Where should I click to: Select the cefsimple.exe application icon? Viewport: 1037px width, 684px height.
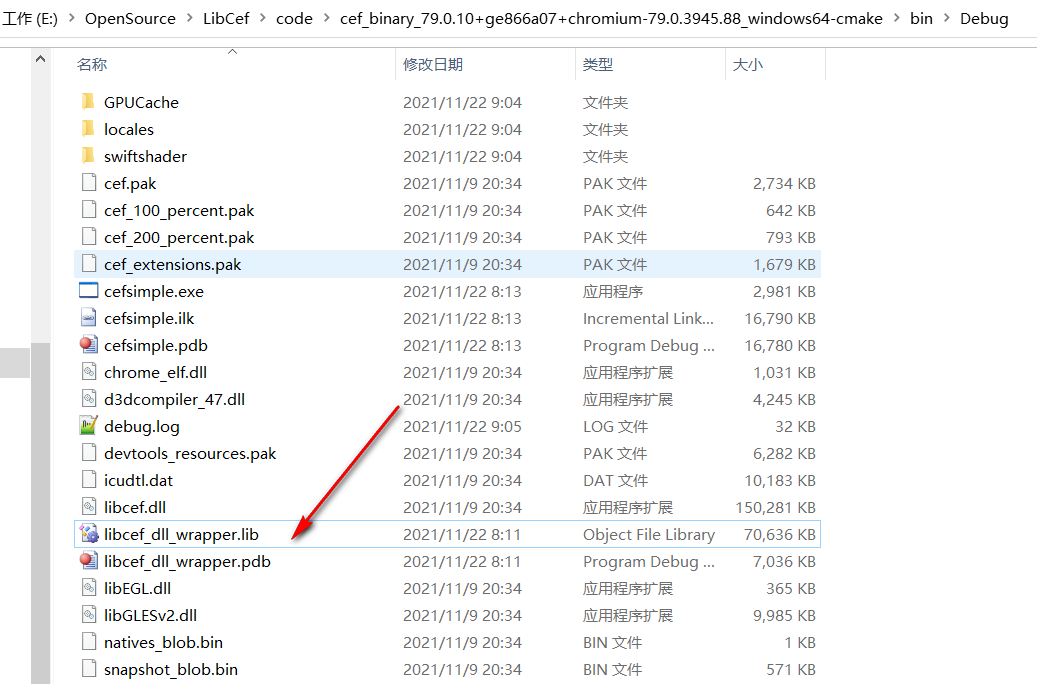coord(89,291)
